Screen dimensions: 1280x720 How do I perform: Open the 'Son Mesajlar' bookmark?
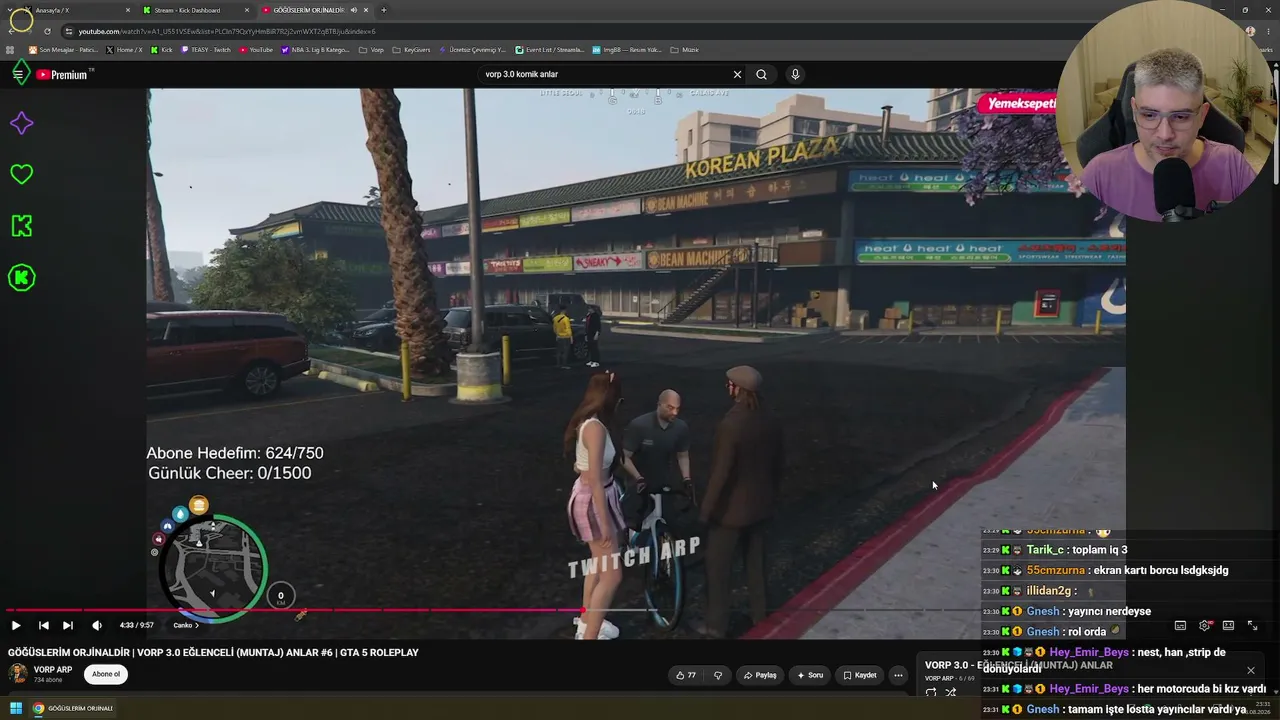(64, 50)
